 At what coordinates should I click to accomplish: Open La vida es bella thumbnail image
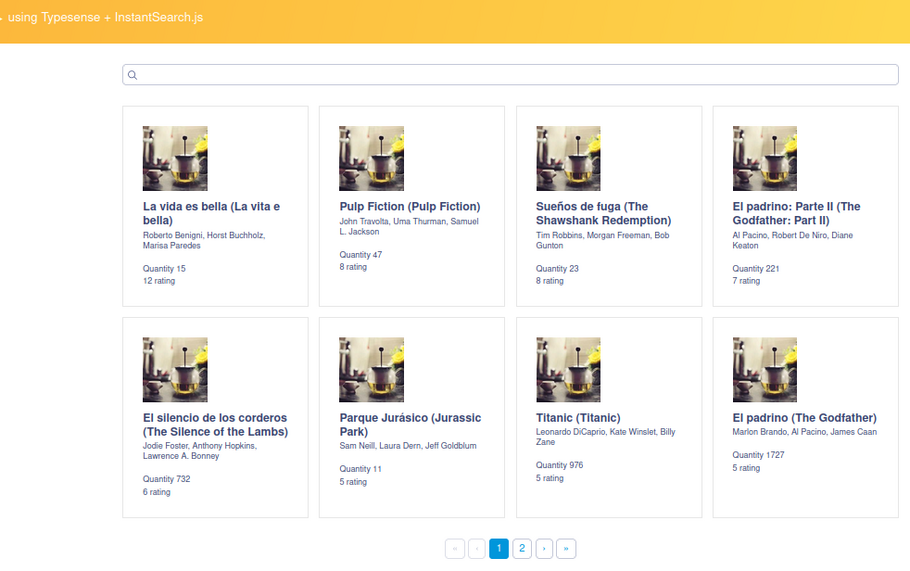tap(175, 158)
